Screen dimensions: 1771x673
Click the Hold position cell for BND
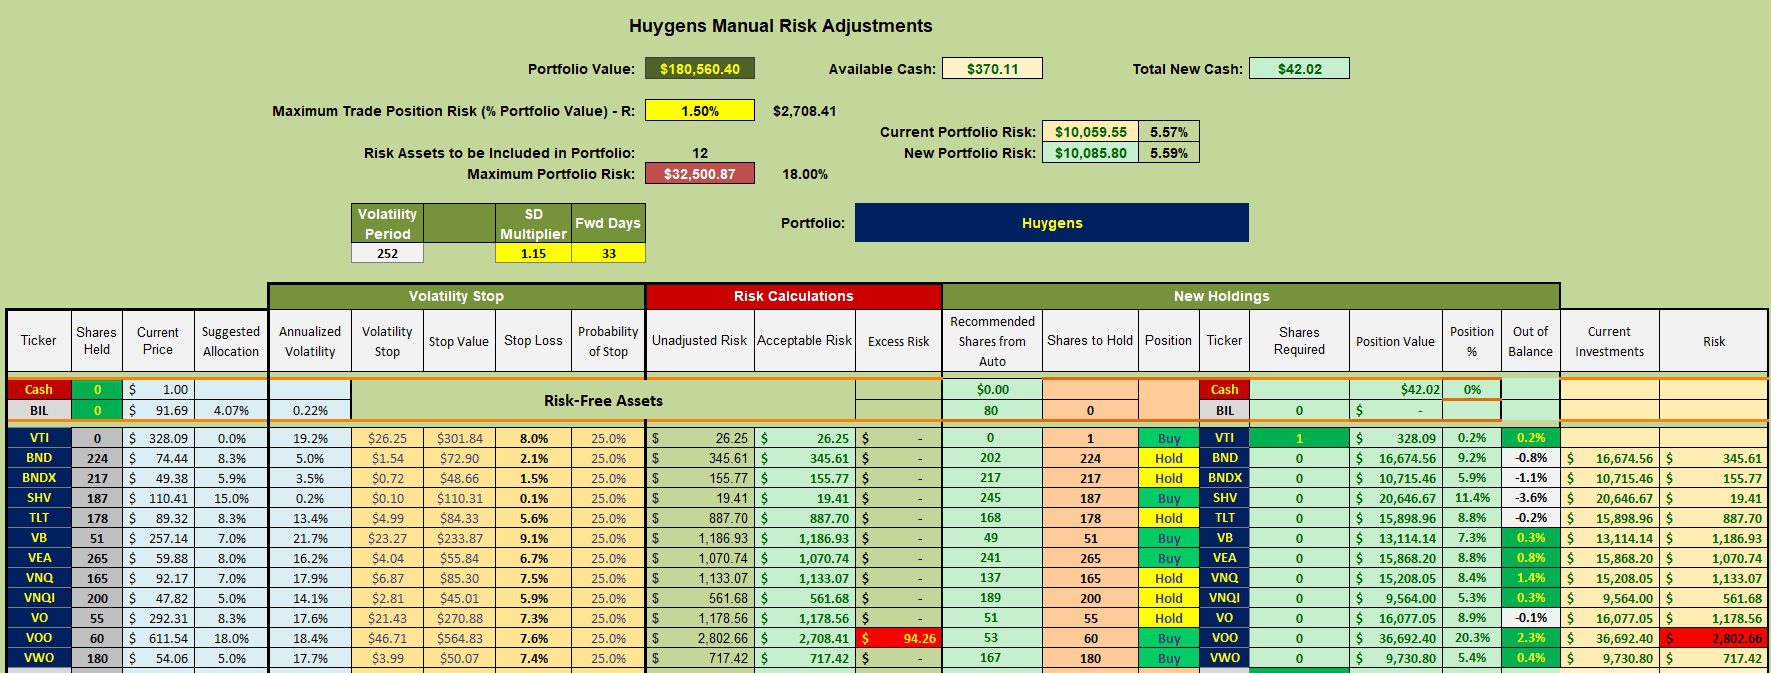tap(1168, 458)
